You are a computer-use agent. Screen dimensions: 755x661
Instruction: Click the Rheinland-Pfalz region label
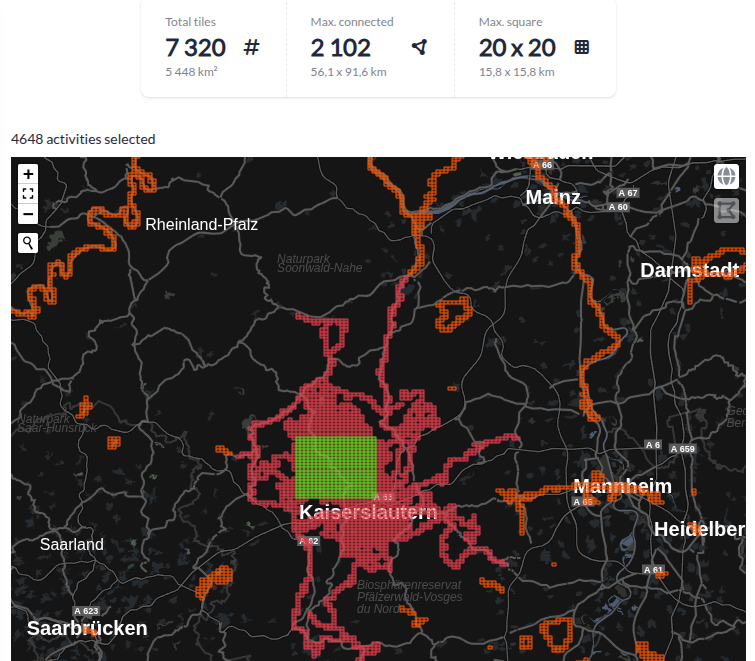[201, 224]
